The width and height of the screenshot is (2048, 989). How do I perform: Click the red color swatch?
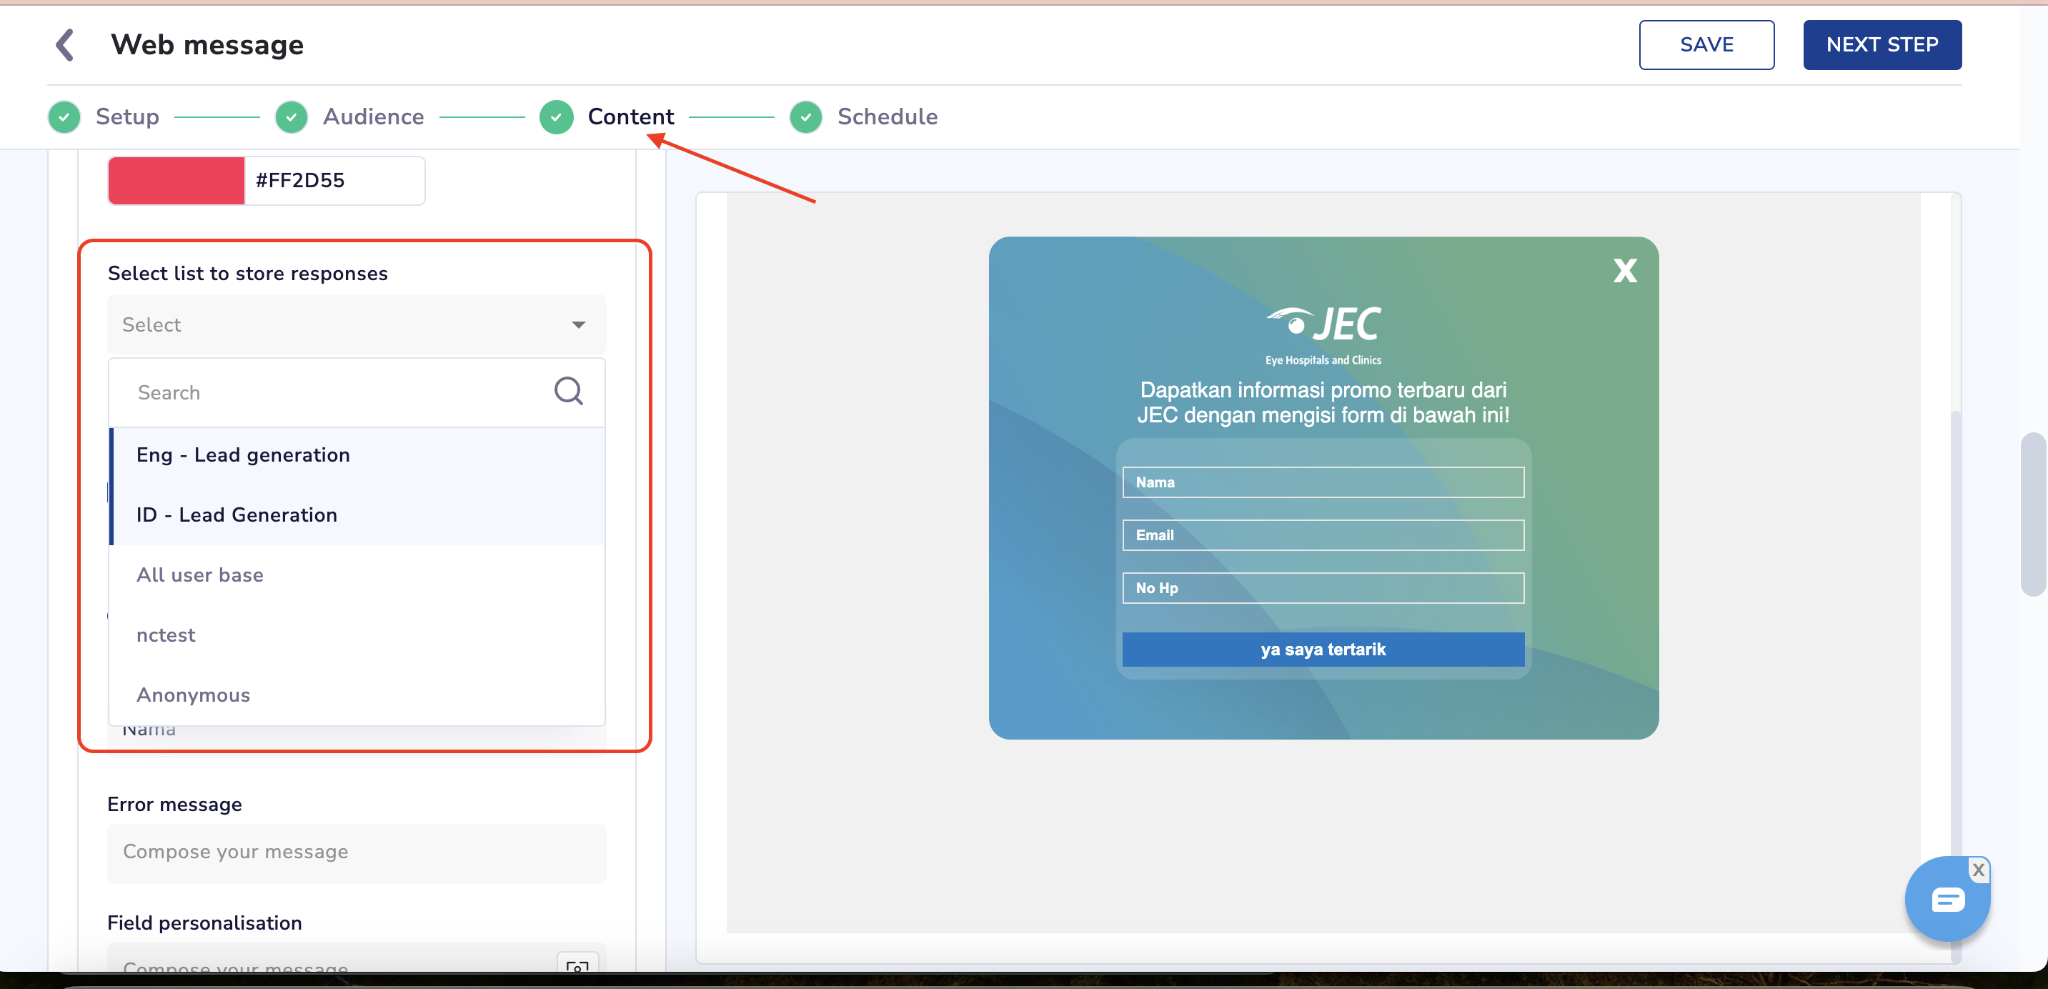(x=176, y=181)
